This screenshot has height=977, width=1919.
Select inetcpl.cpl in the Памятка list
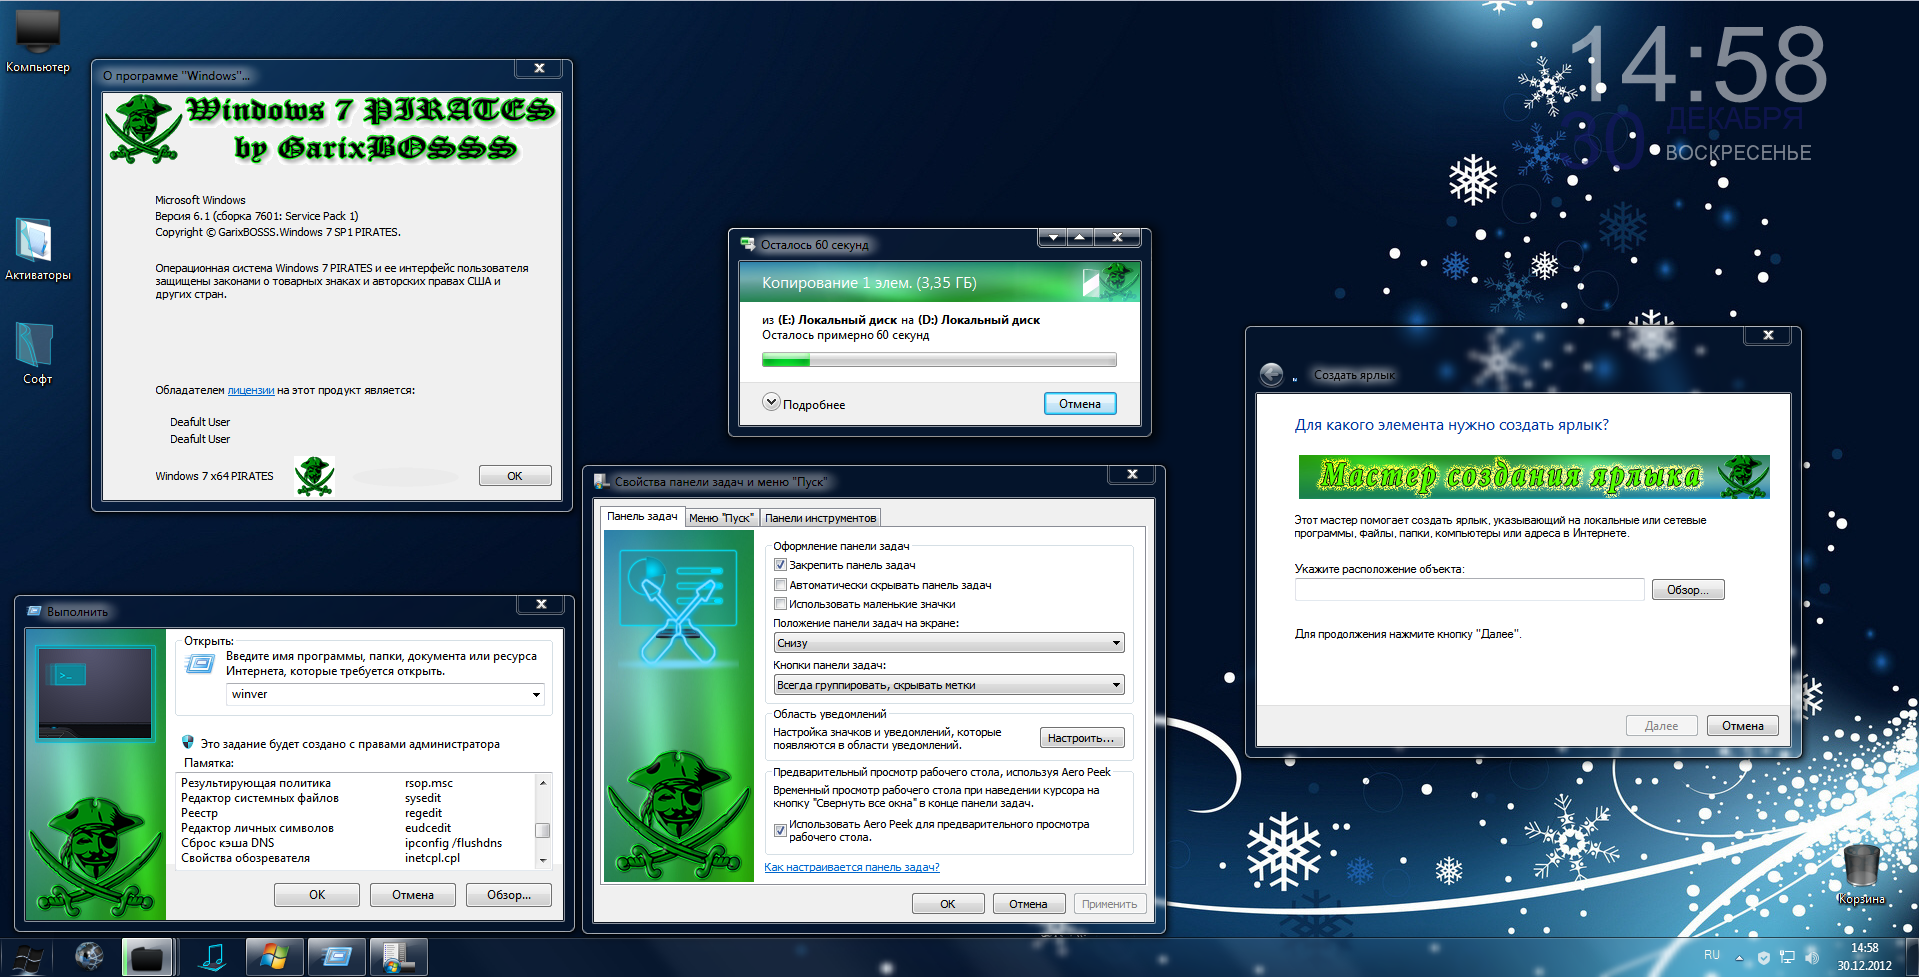click(x=432, y=858)
